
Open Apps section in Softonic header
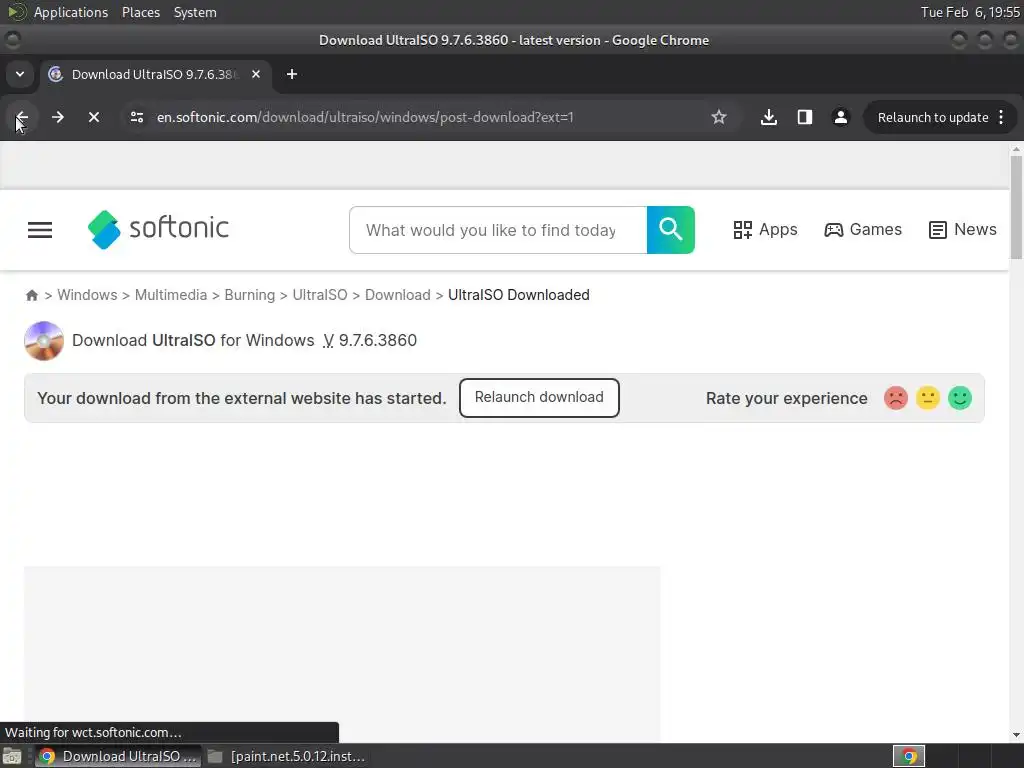coord(765,230)
